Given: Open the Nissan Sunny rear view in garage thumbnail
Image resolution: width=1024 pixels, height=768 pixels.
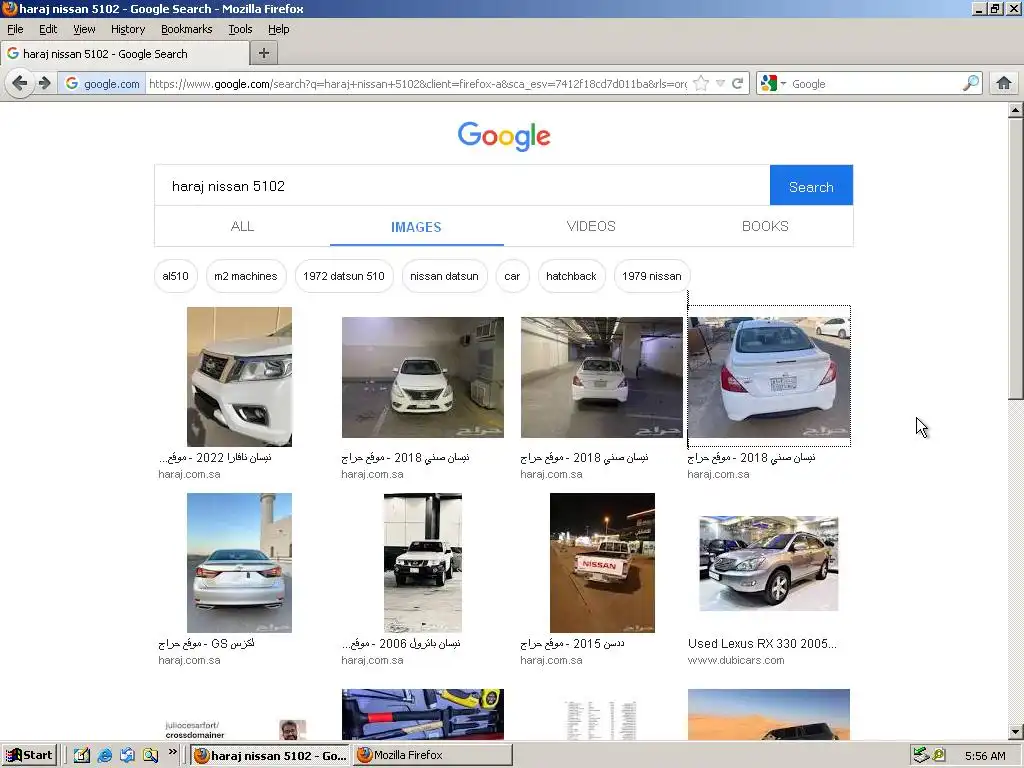Looking at the screenshot, I should pyautogui.click(x=601, y=377).
